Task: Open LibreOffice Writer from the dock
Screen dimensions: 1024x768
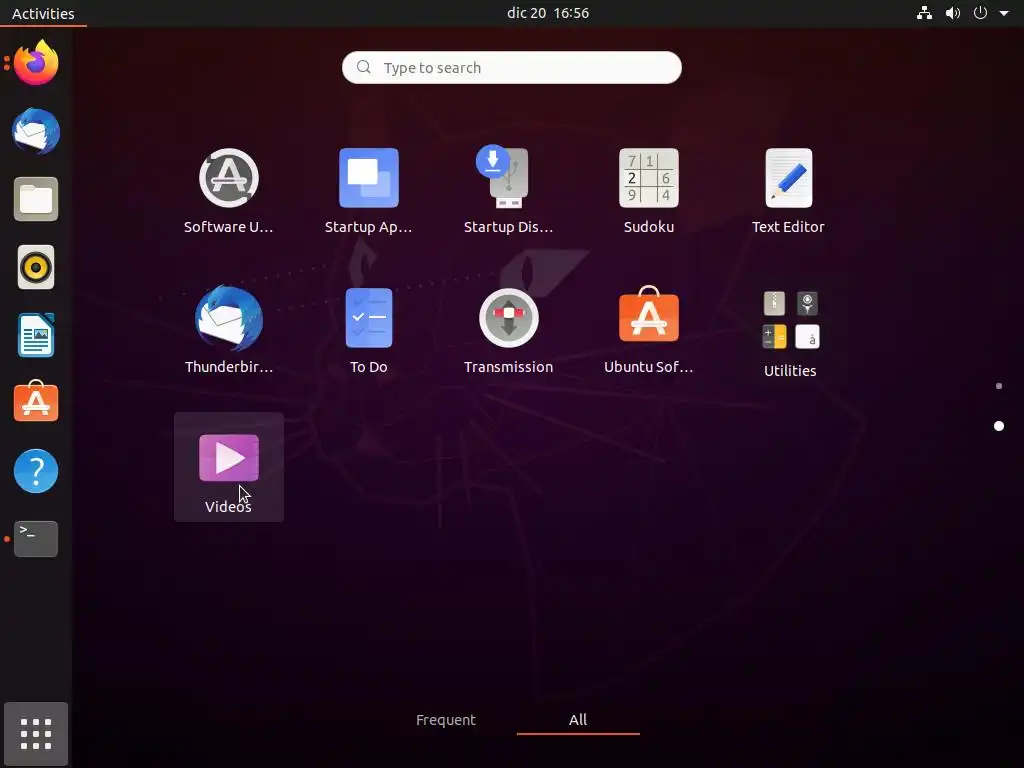Action: 36,335
